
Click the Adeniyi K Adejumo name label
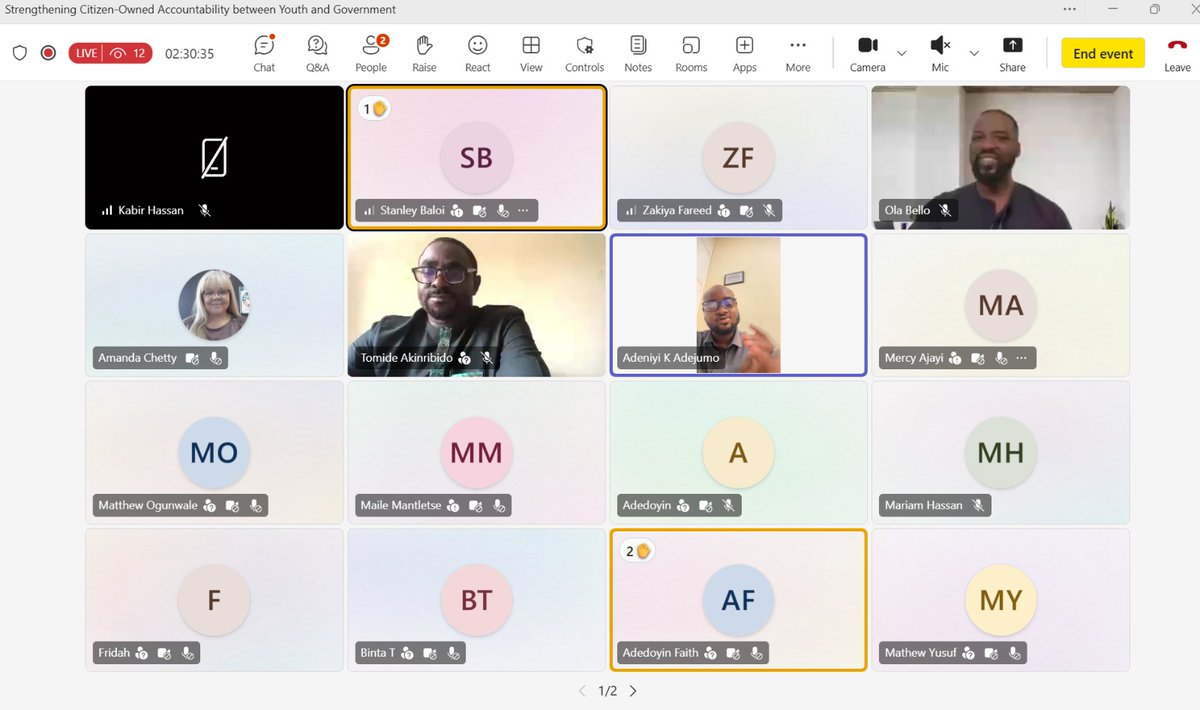[x=671, y=358]
